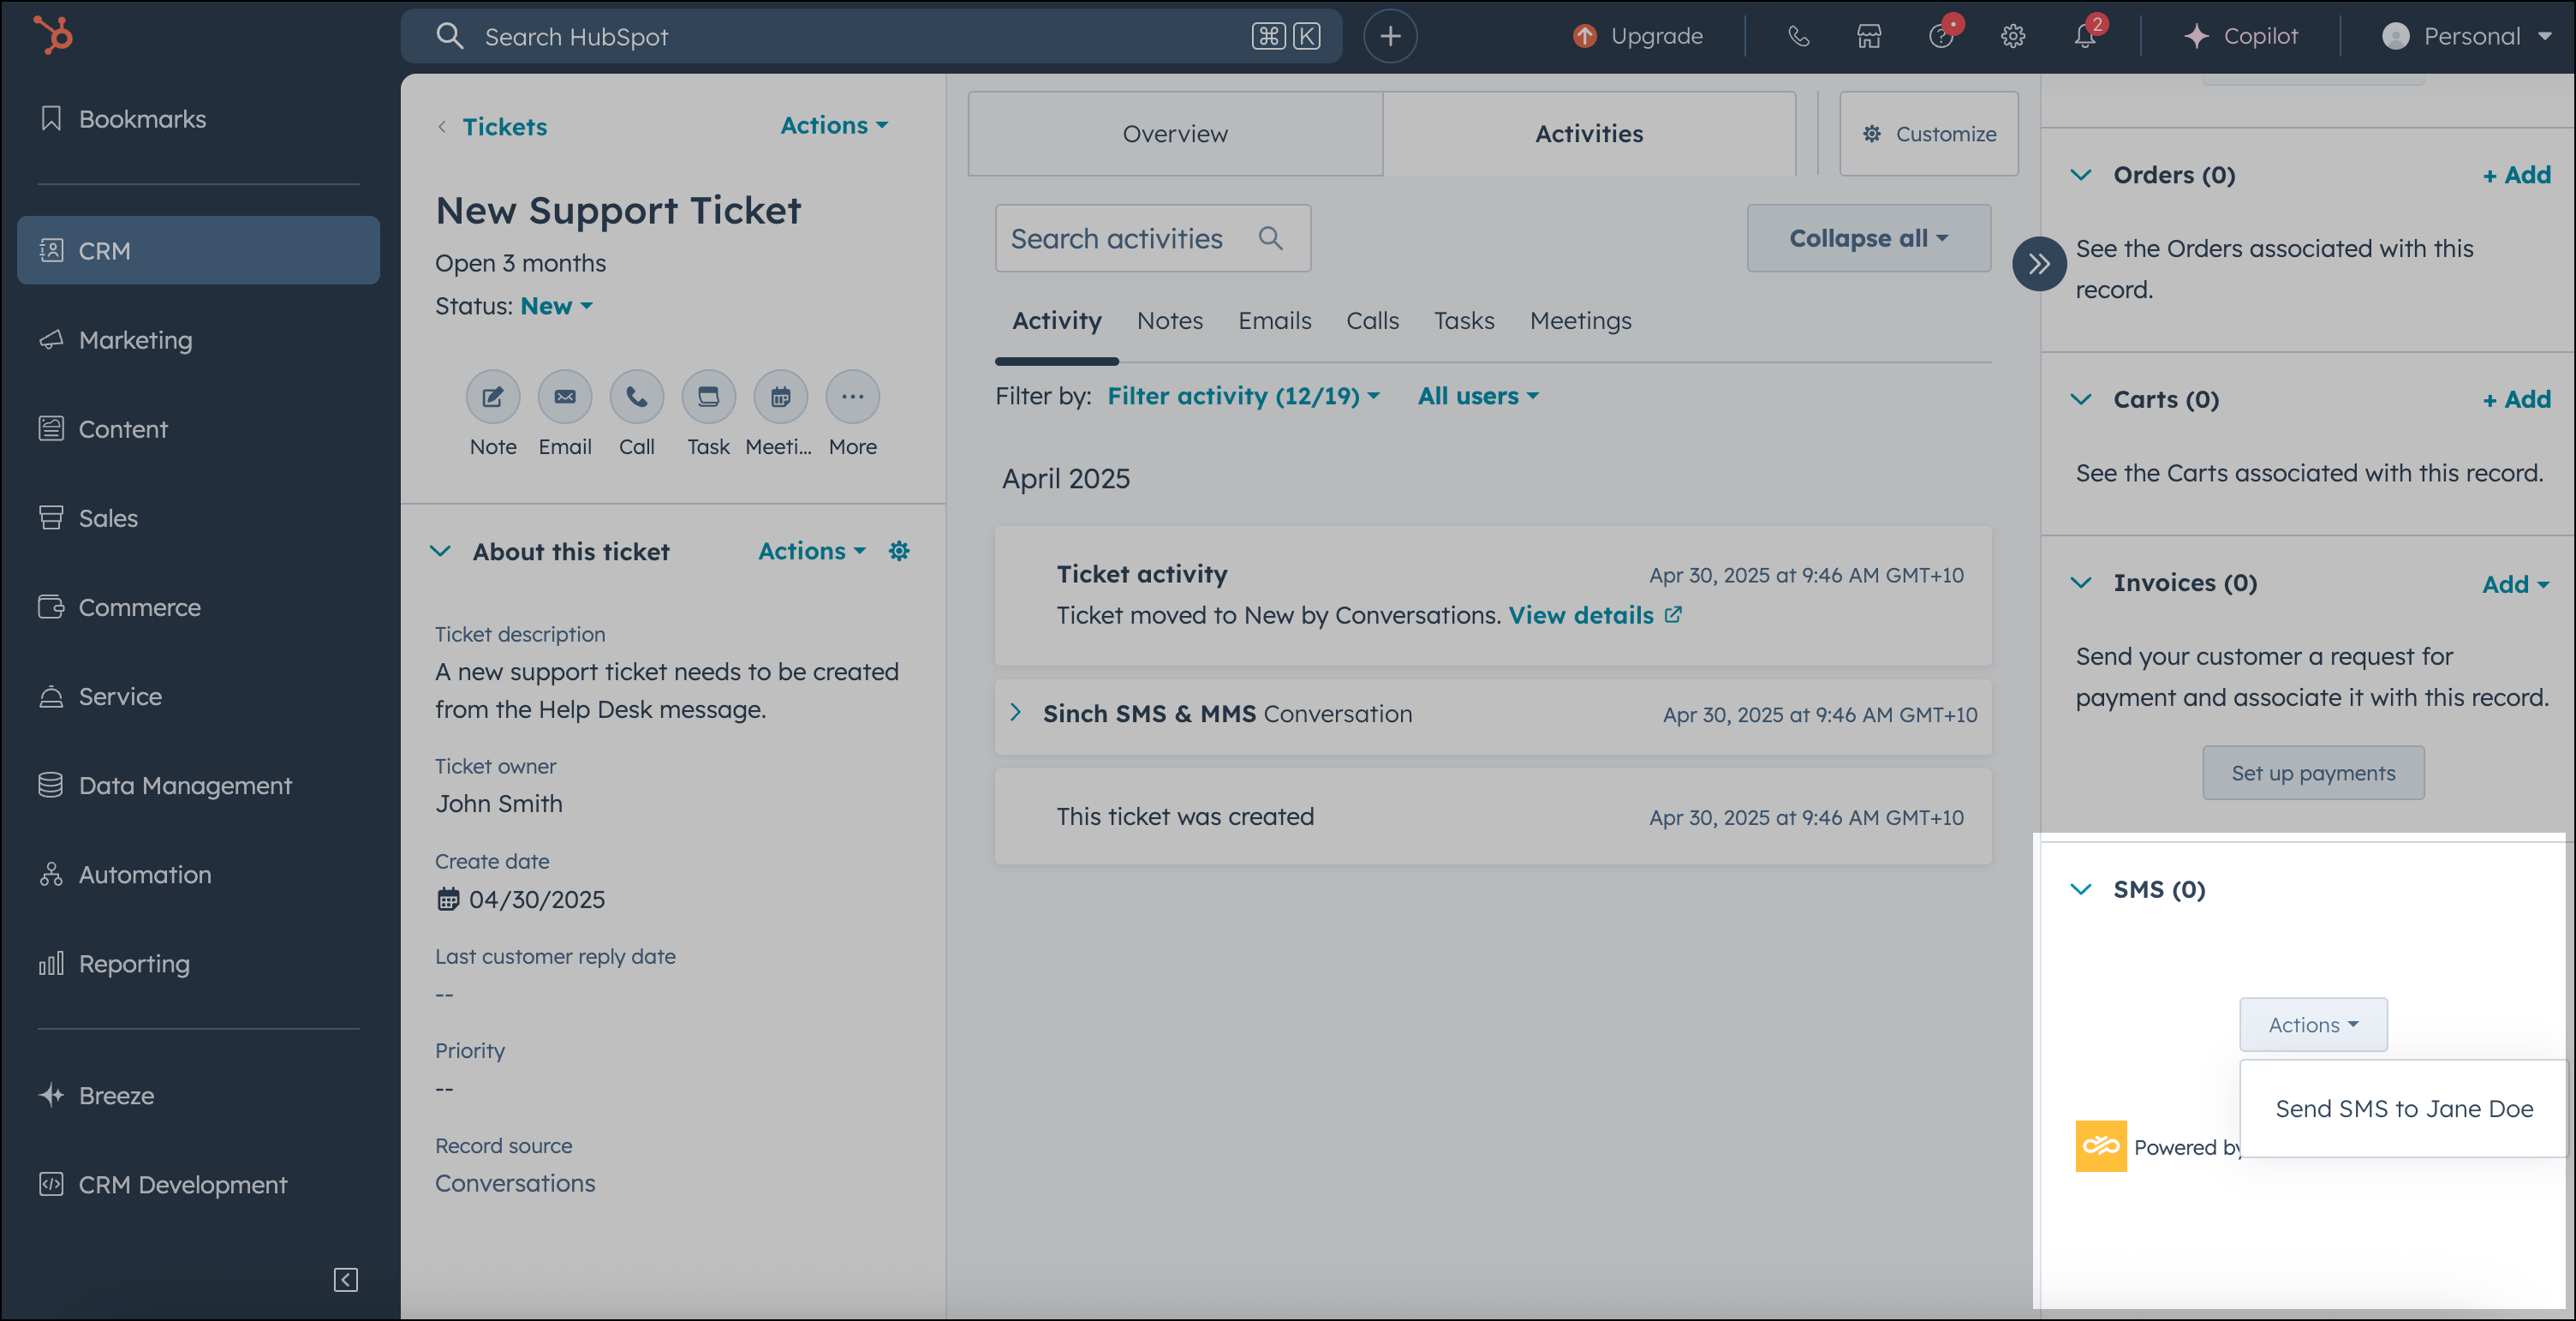Select Send SMS to Jane Doe
The image size is (2576, 1321).
[x=2403, y=1108]
